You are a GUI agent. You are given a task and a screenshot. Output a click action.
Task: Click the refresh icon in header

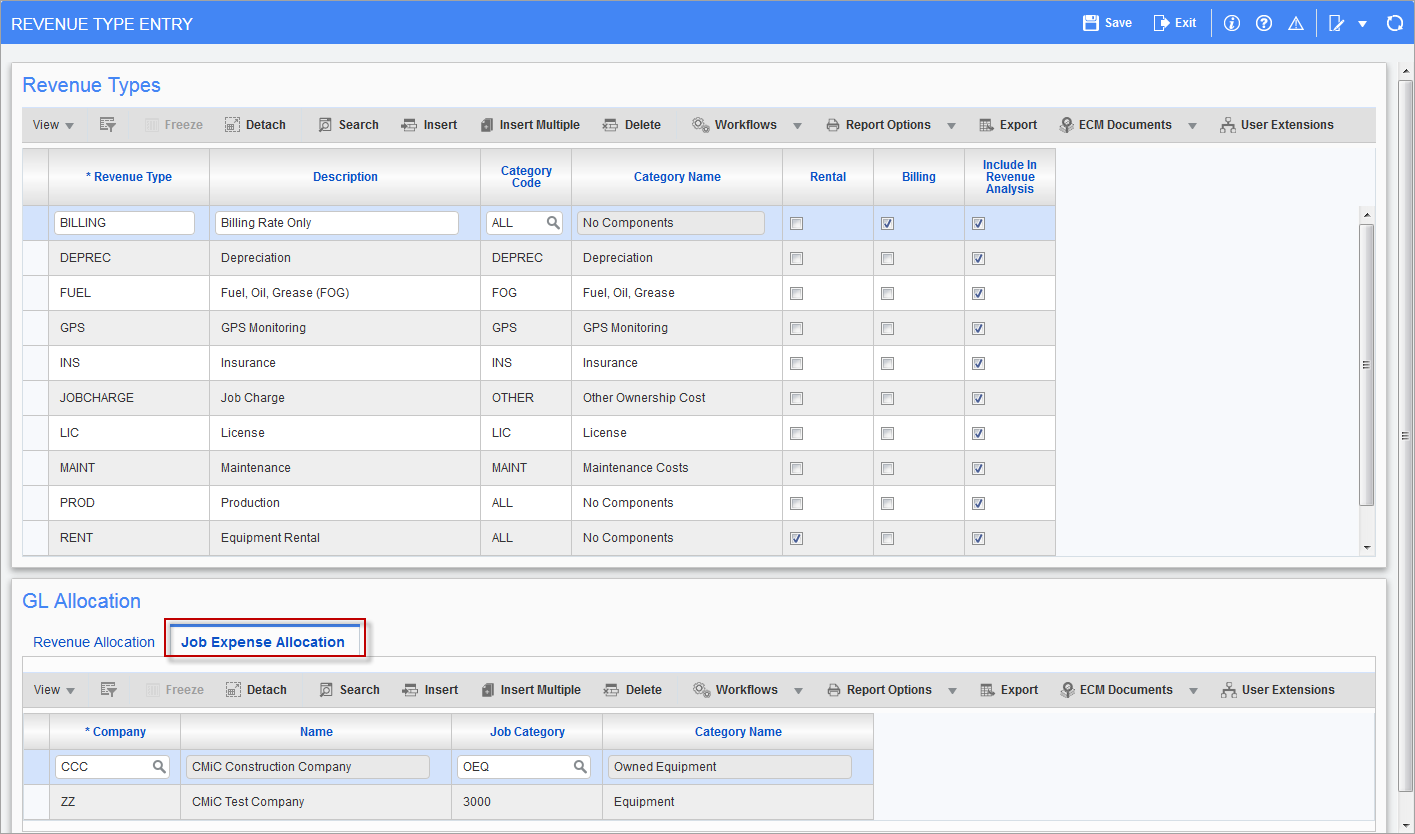coord(1394,23)
